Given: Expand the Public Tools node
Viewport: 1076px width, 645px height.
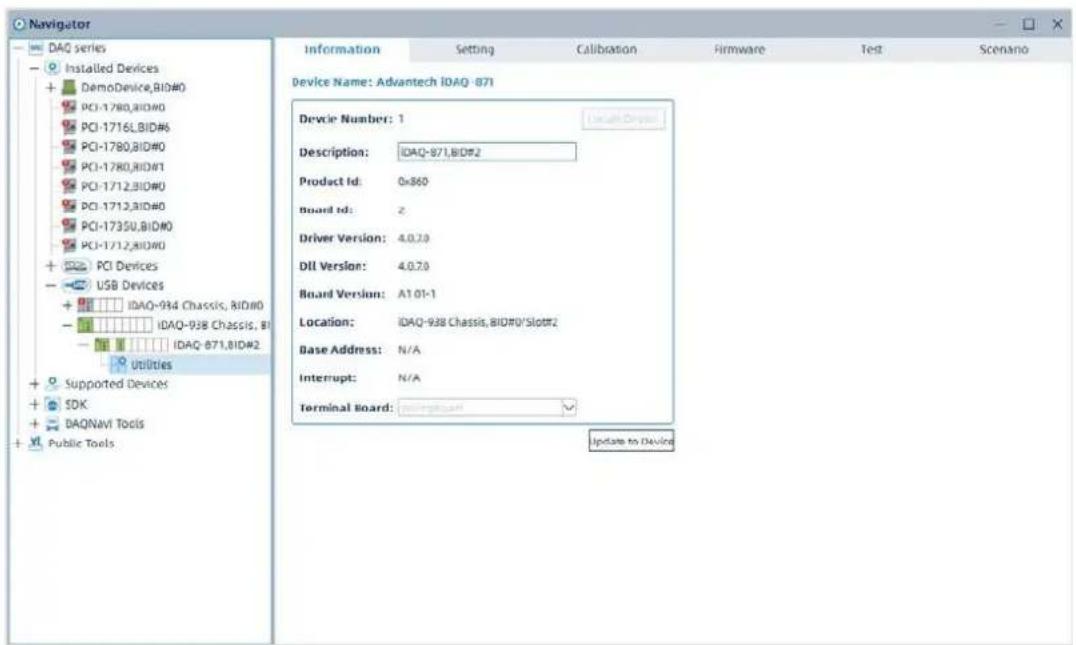Looking at the screenshot, I should point(18,444).
